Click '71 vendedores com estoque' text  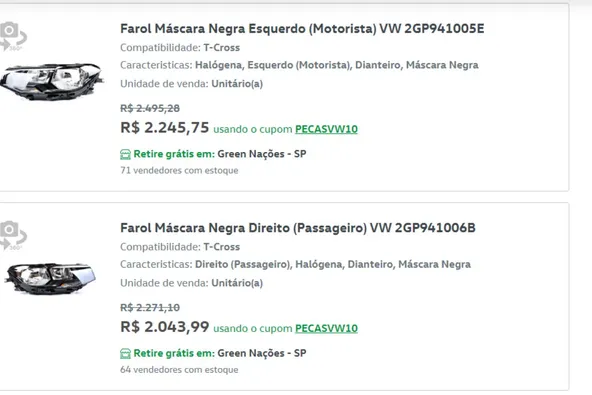coord(179,170)
